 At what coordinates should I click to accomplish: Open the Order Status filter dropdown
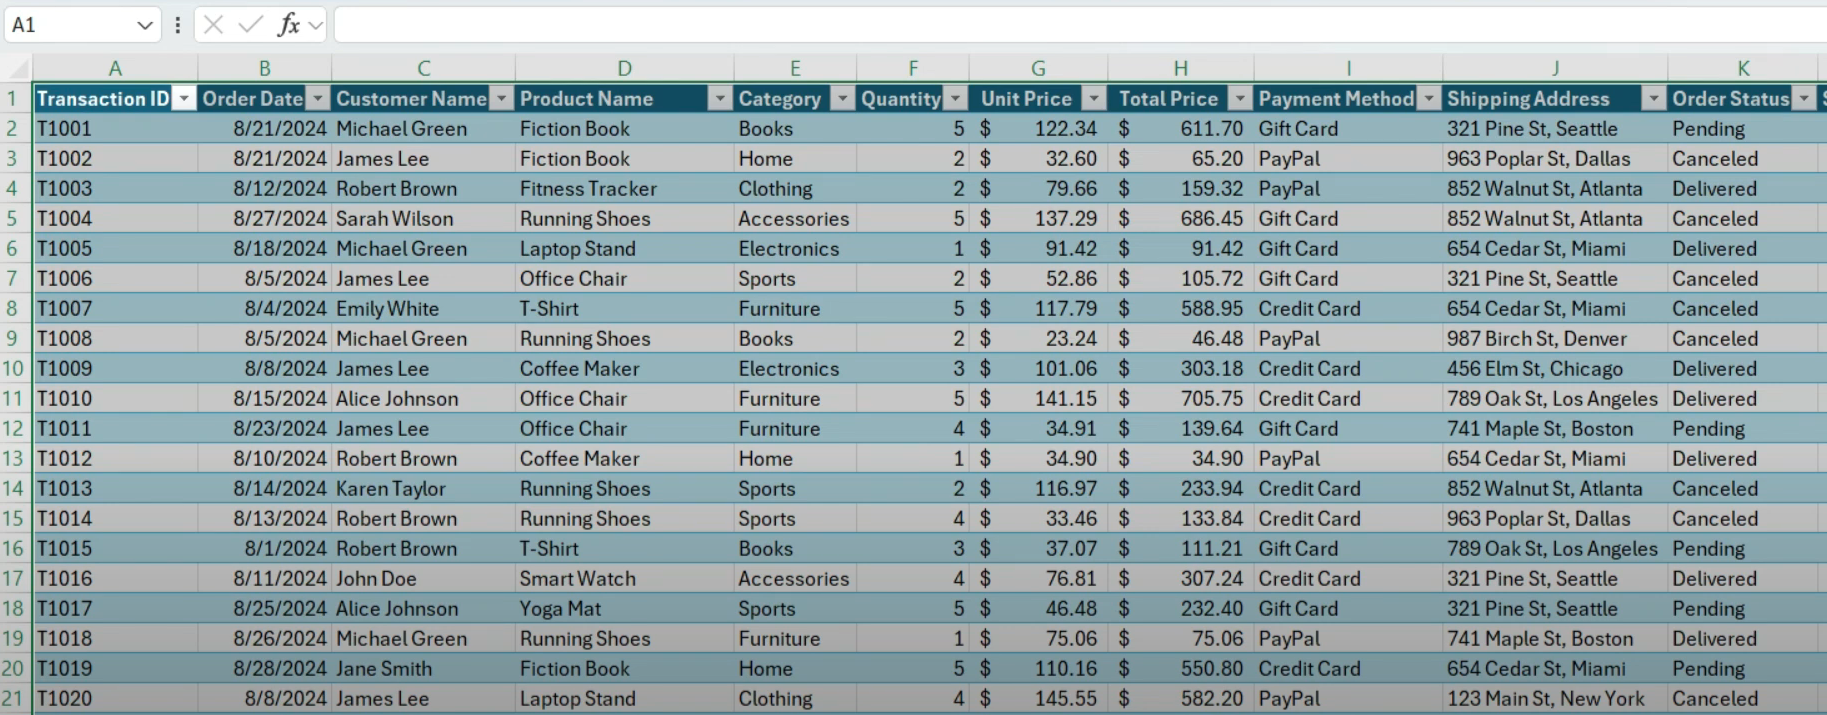pyautogui.click(x=1804, y=98)
